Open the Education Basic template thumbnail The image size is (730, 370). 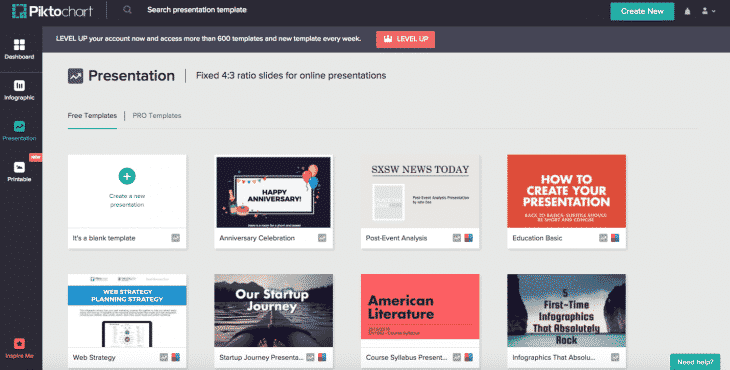[x=567, y=192]
